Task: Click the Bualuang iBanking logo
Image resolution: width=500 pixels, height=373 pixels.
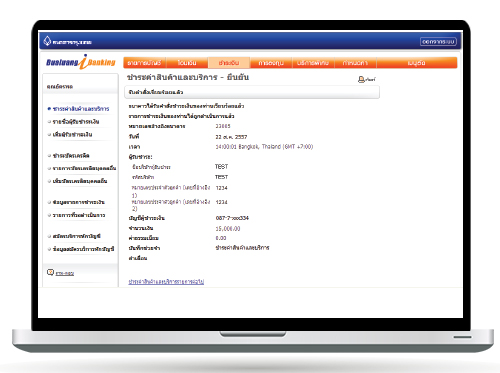Action: pyautogui.click(x=81, y=62)
